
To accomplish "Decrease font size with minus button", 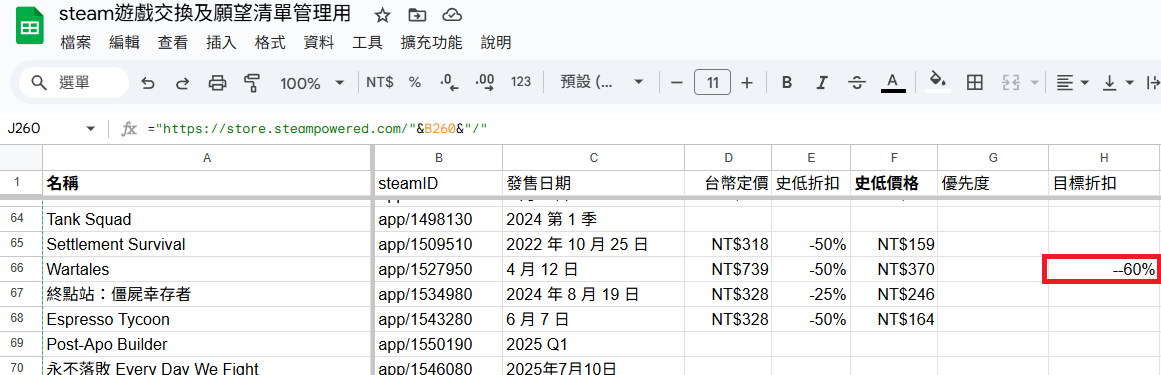I will (676, 82).
